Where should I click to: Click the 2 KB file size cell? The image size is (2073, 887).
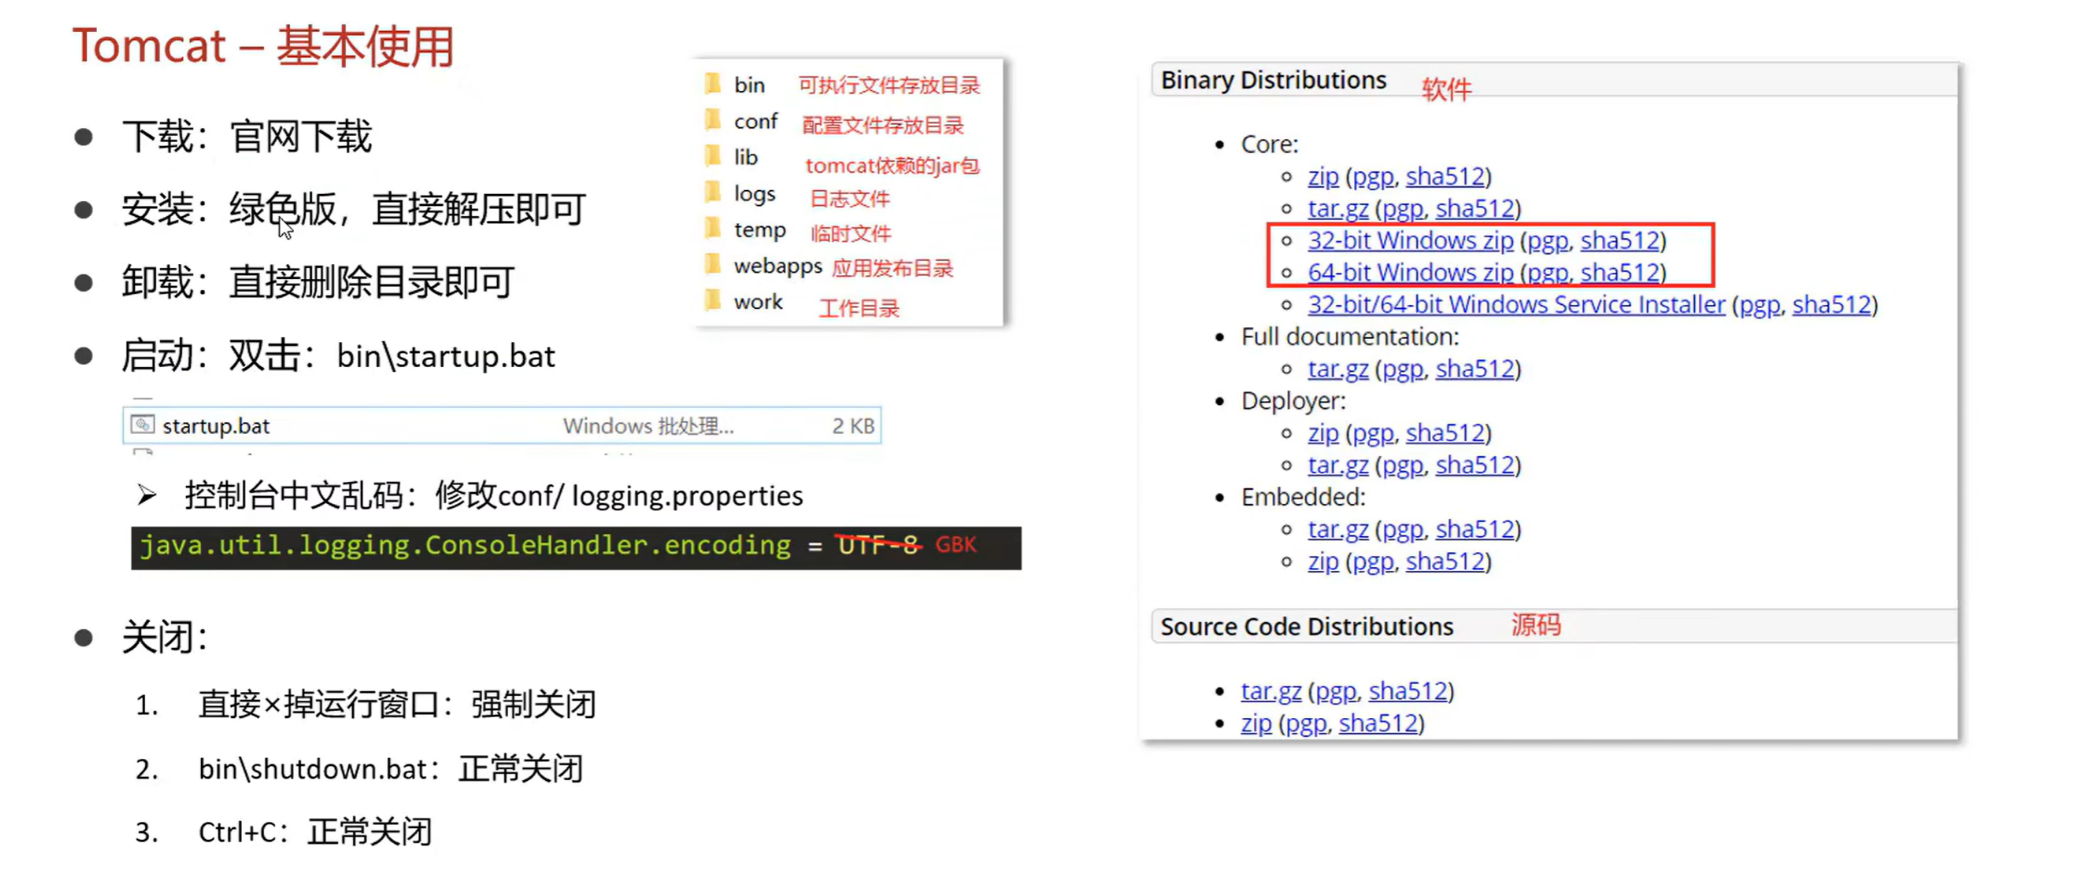coord(853,426)
